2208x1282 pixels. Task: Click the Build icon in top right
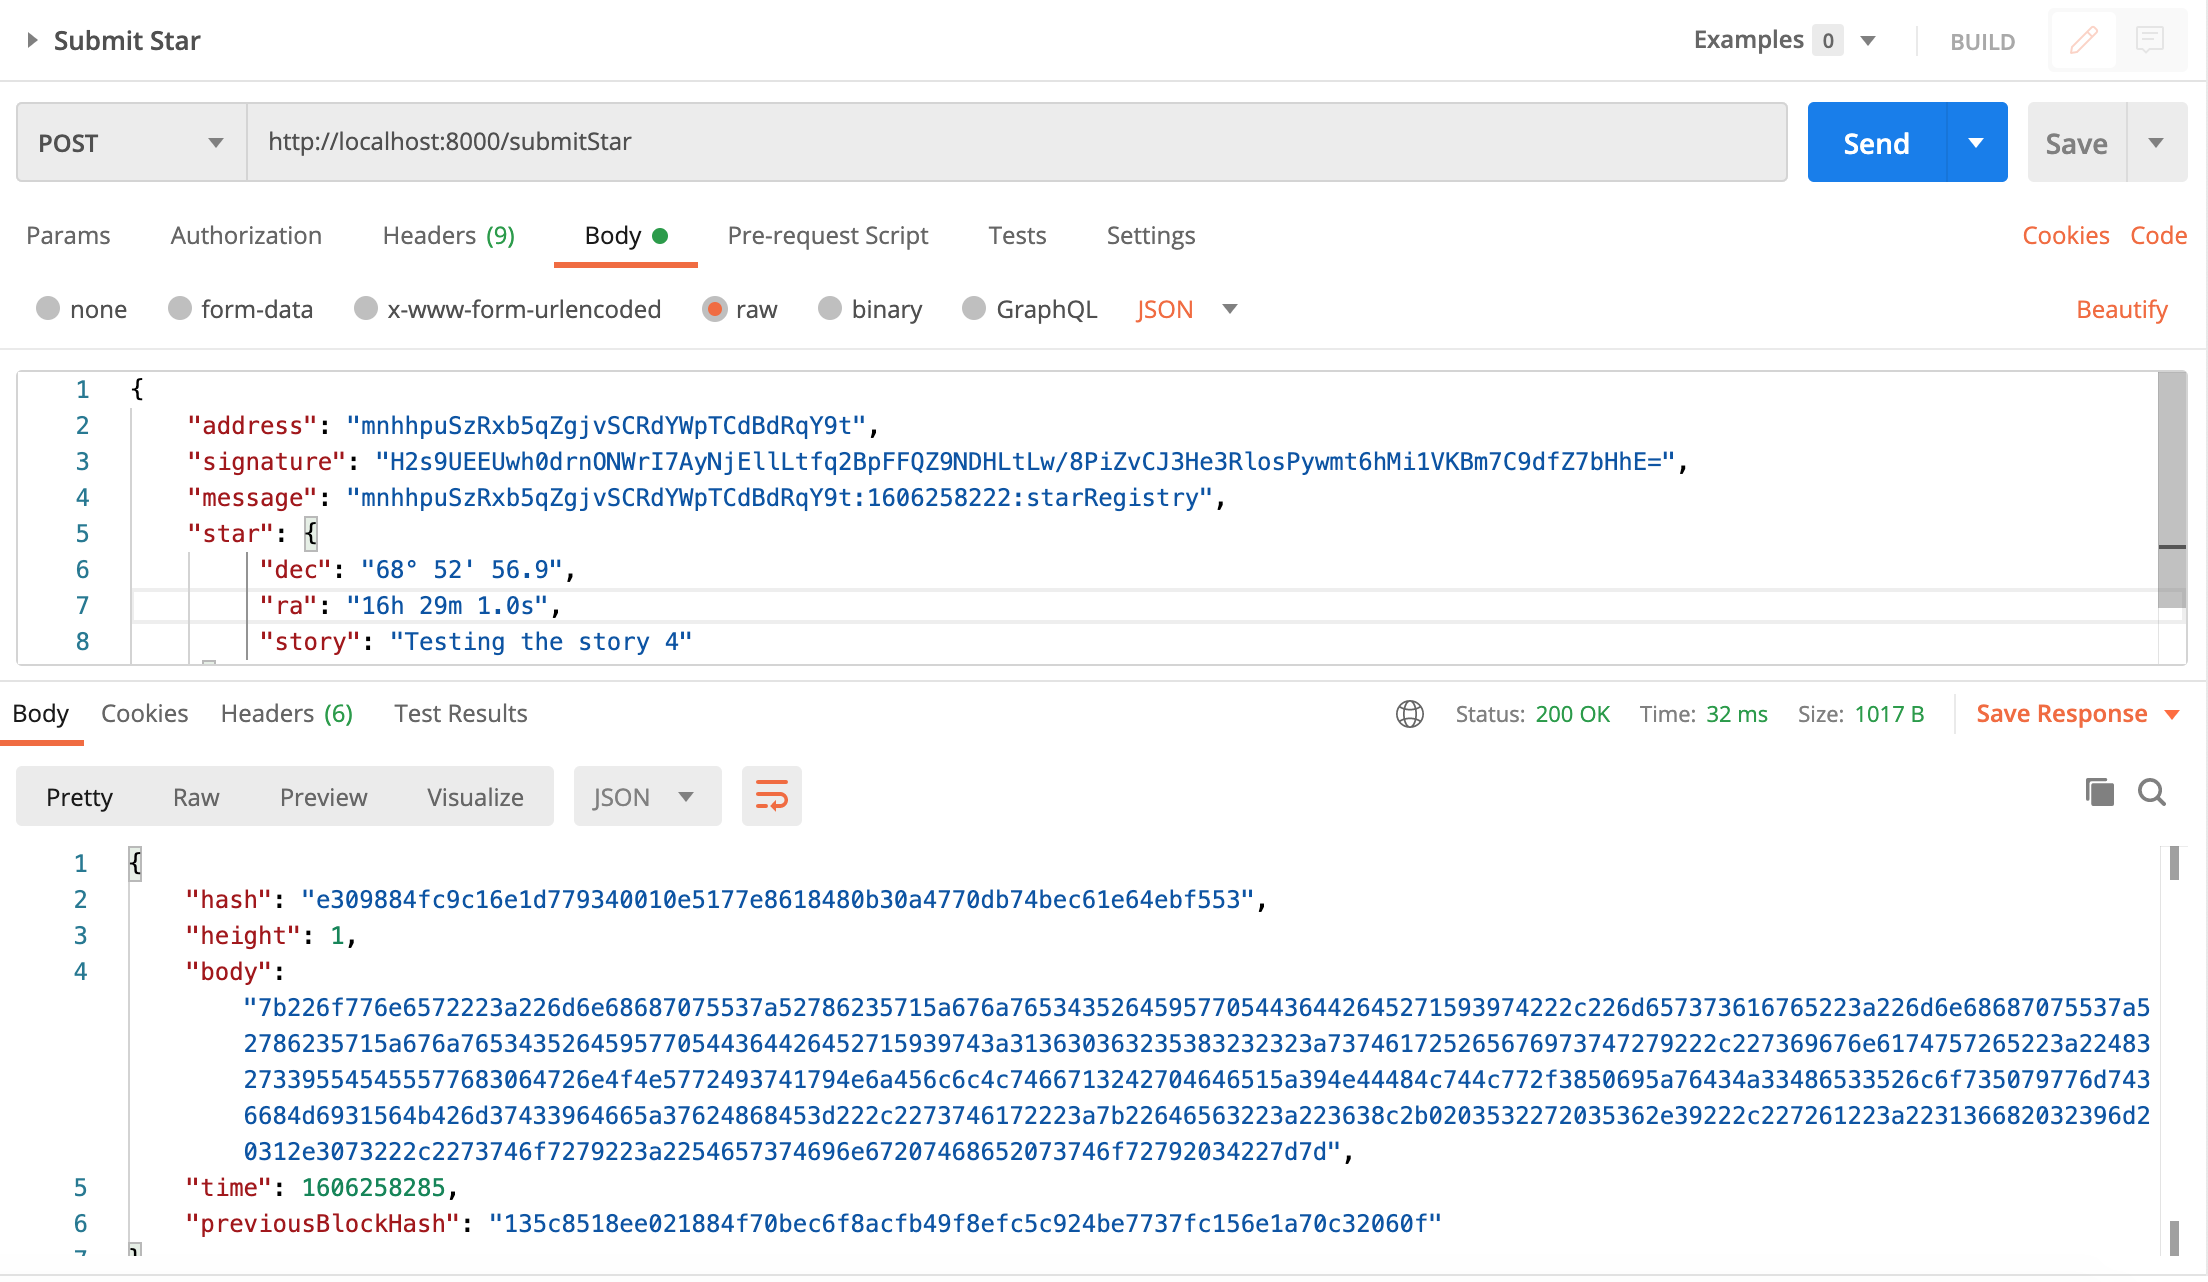(2086, 41)
